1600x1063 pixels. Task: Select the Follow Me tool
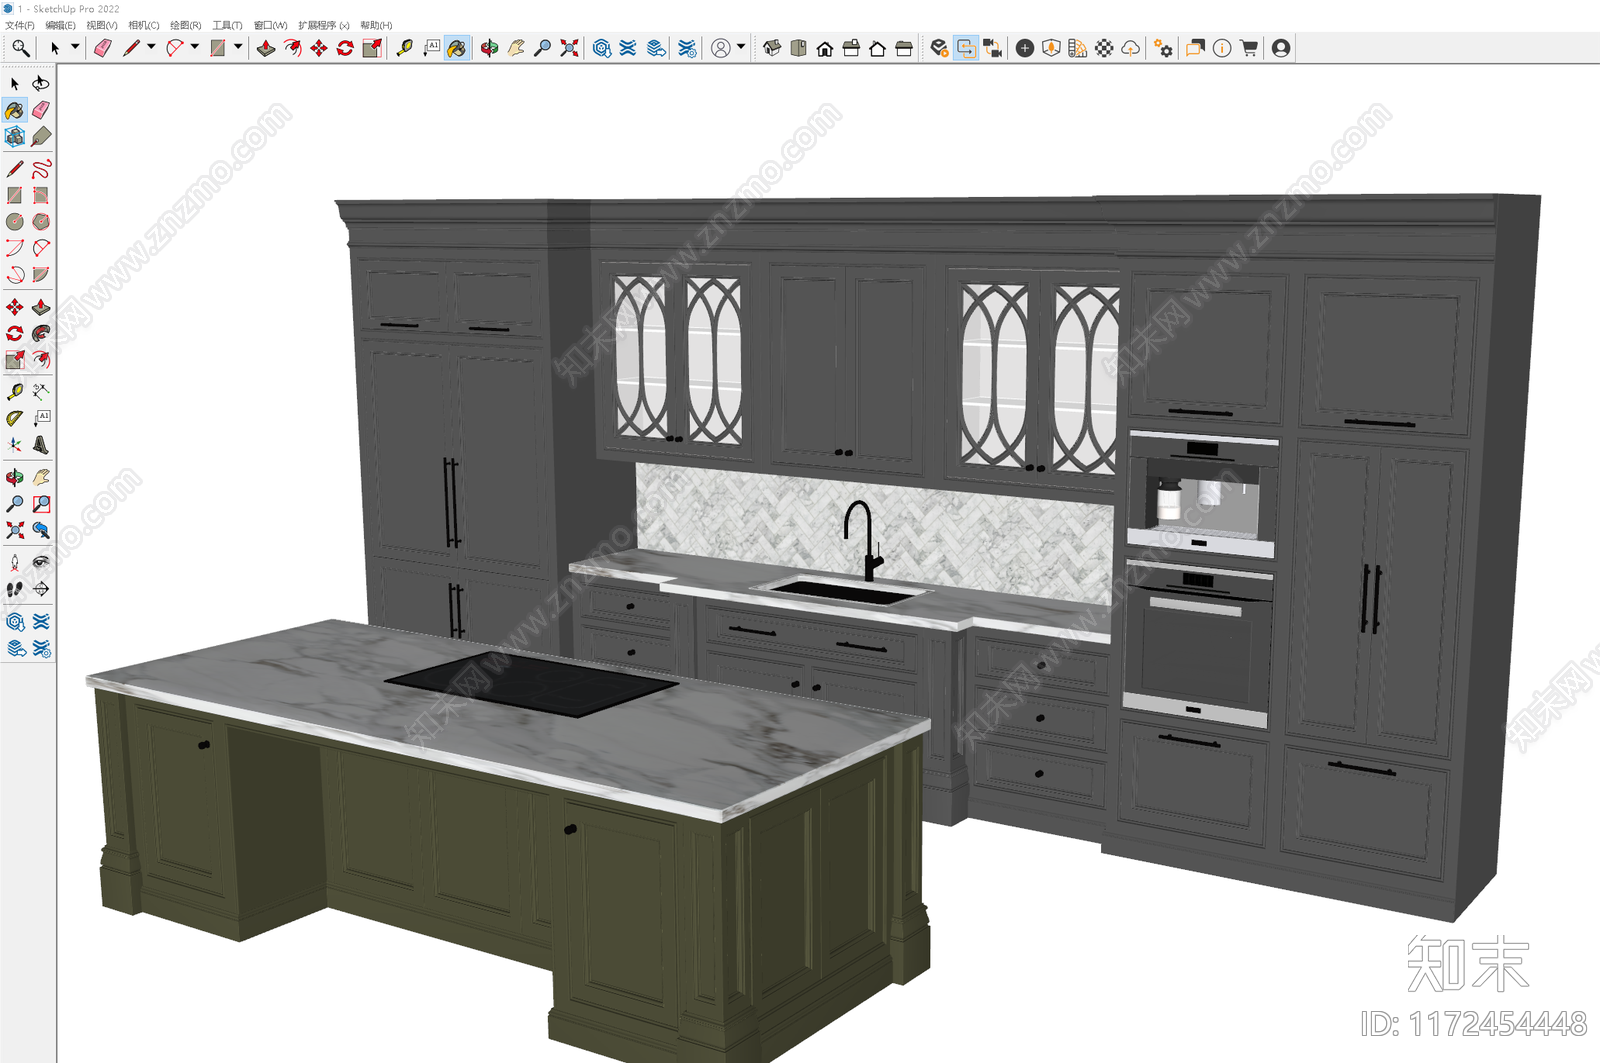point(41,333)
